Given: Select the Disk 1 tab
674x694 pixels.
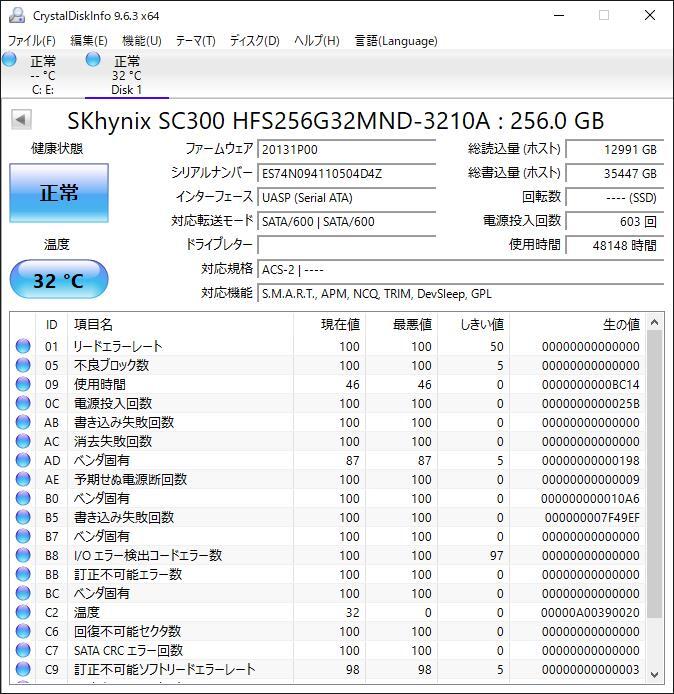Looking at the screenshot, I should (x=127, y=75).
